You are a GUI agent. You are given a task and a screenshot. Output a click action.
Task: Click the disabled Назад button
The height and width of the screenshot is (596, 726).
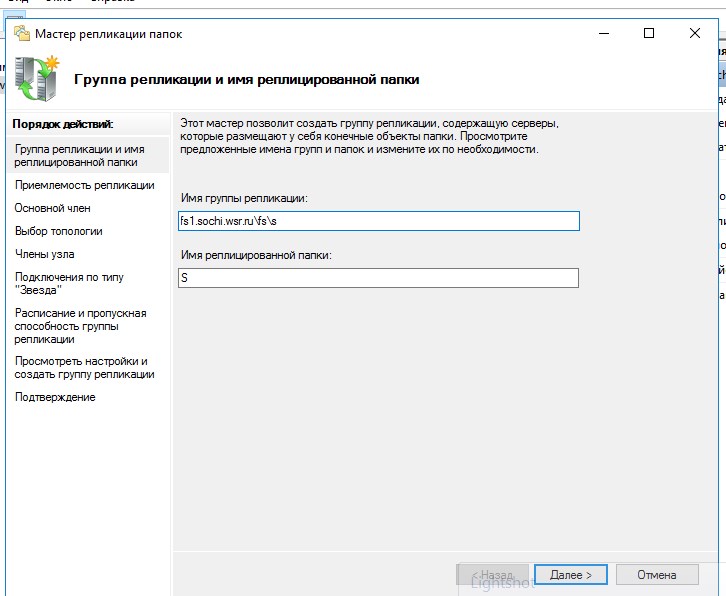pos(493,575)
